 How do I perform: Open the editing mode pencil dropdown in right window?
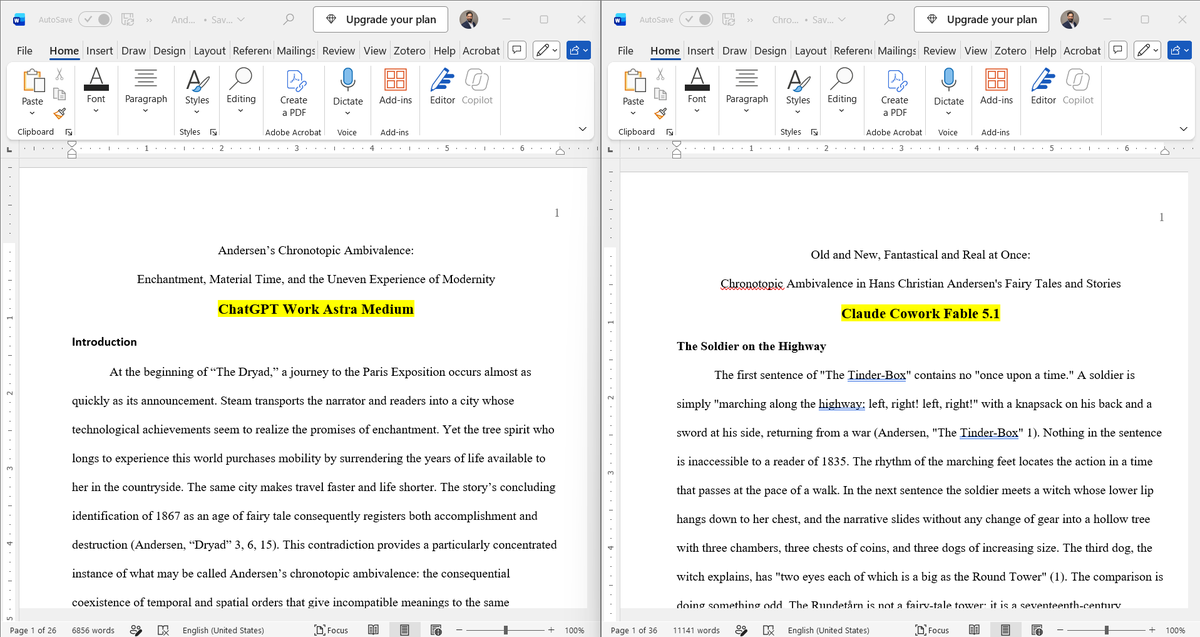point(1148,50)
